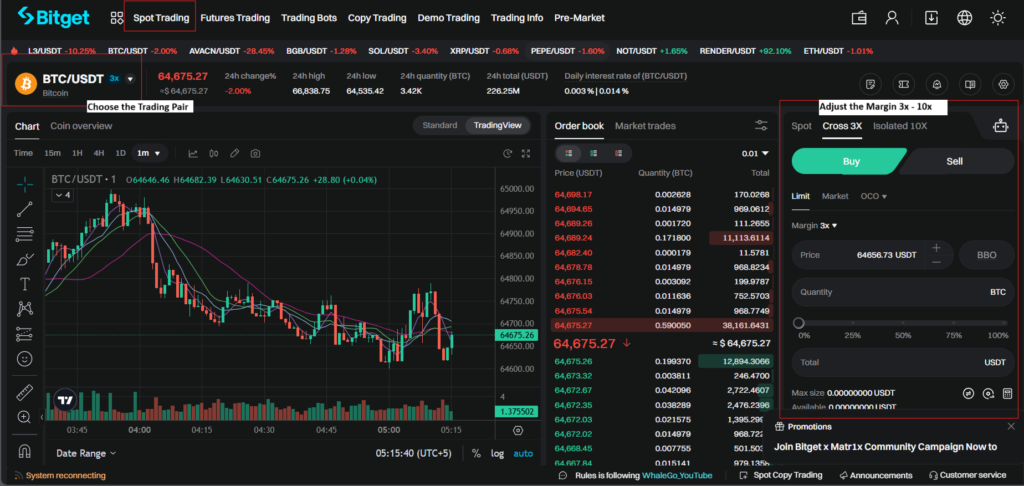Switch chart to Standard mode

pyautogui.click(x=440, y=125)
